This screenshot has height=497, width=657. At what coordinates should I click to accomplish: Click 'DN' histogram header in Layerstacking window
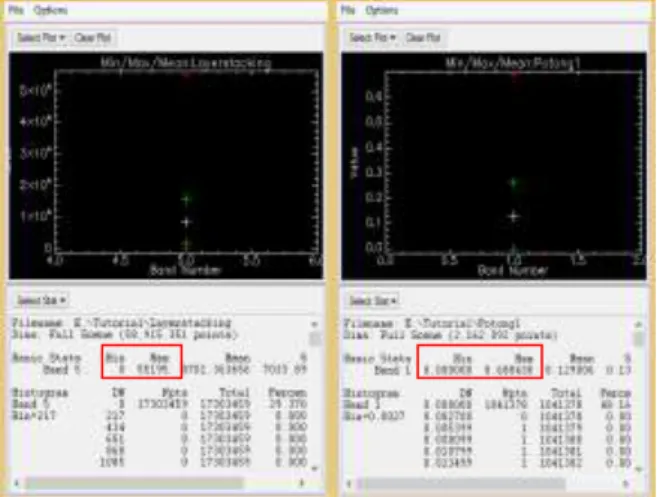point(118,393)
